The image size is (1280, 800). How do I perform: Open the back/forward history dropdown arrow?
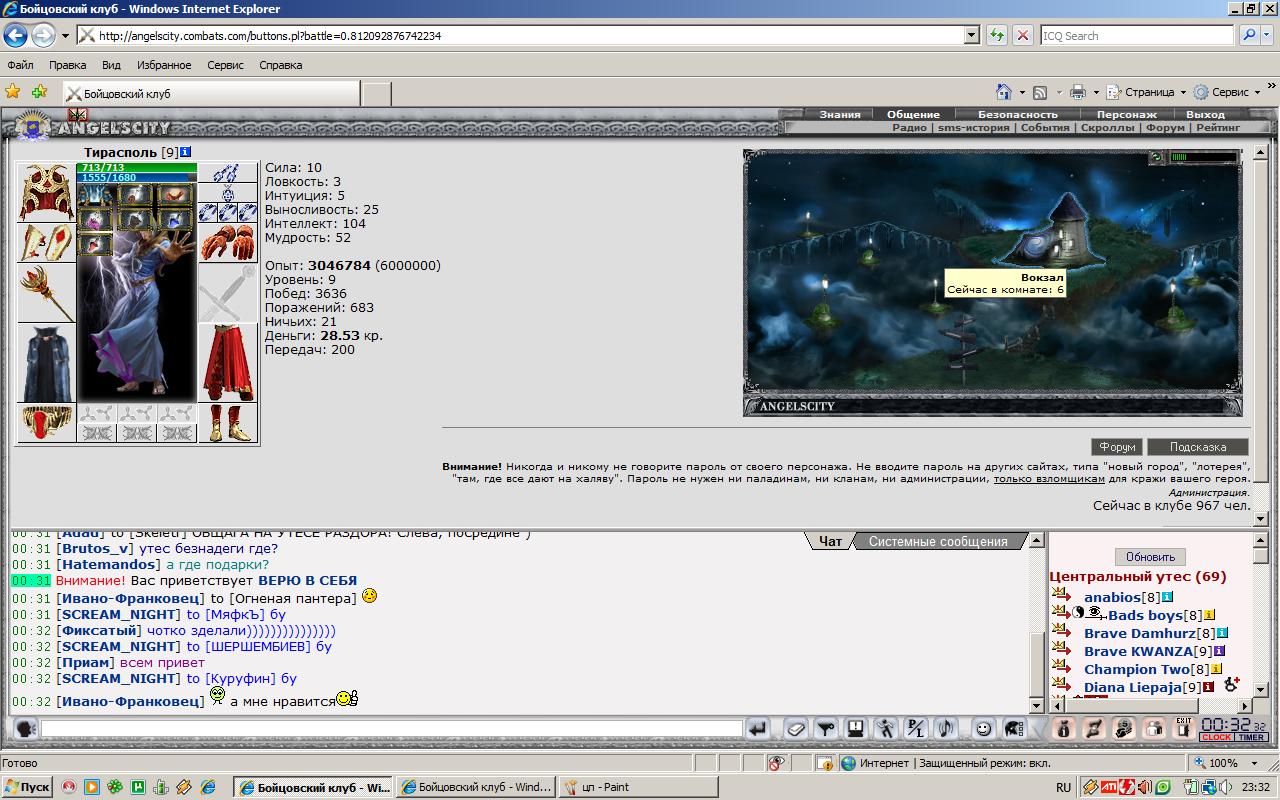65,36
